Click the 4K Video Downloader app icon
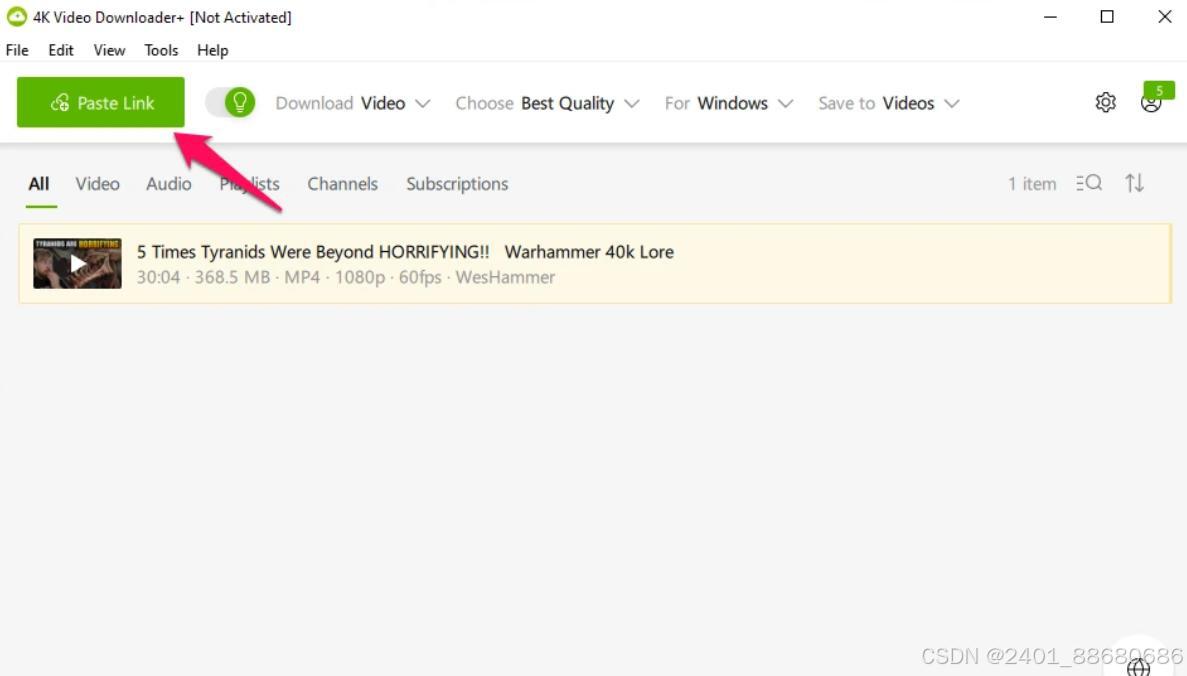This screenshot has height=676, width=1187. (17, 17)
